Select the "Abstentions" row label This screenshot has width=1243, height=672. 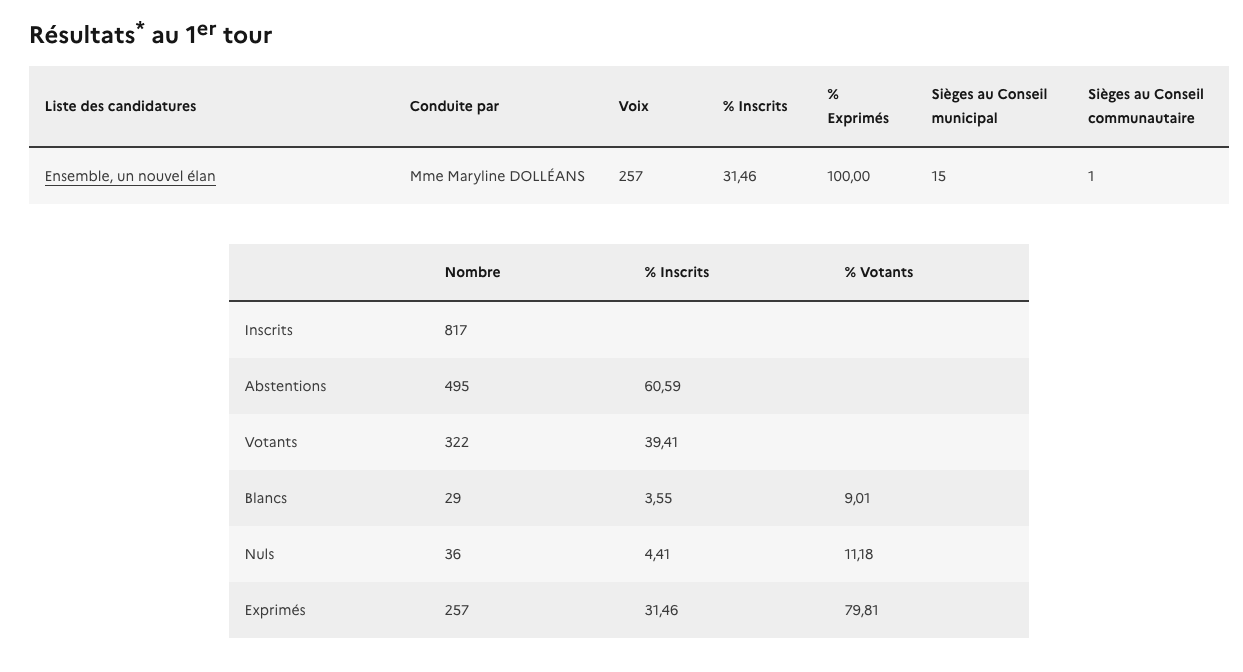coord(285,386)
